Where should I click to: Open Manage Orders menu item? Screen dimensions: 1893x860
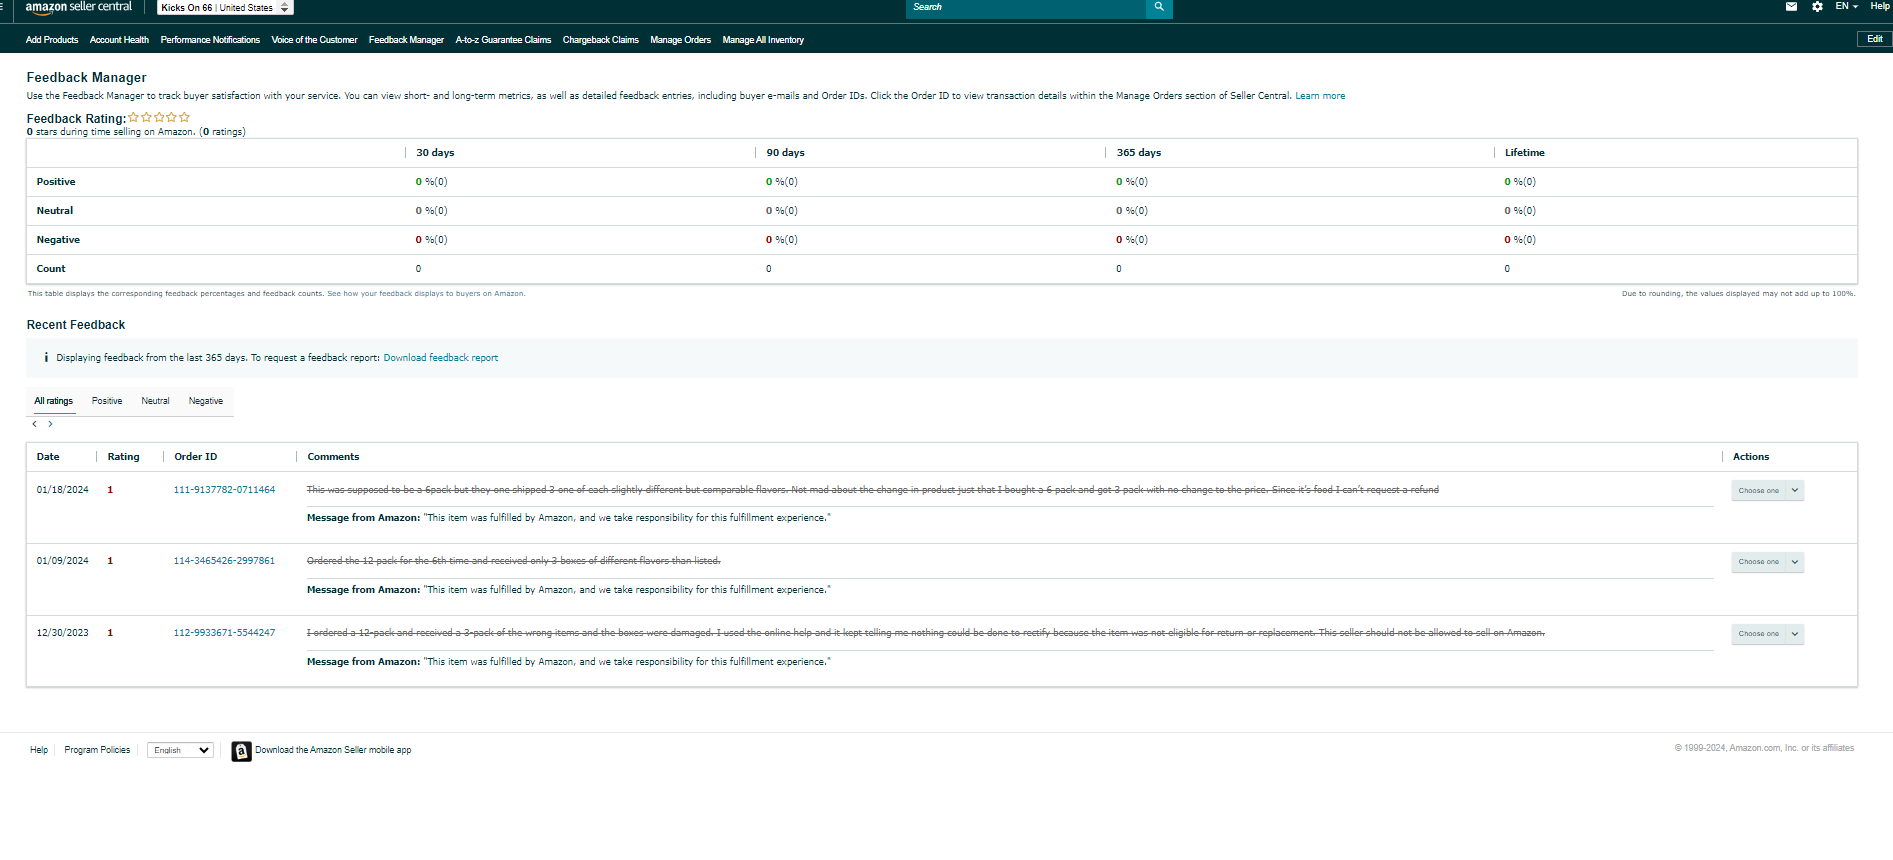pyautogui.click(x=680, y=40)
